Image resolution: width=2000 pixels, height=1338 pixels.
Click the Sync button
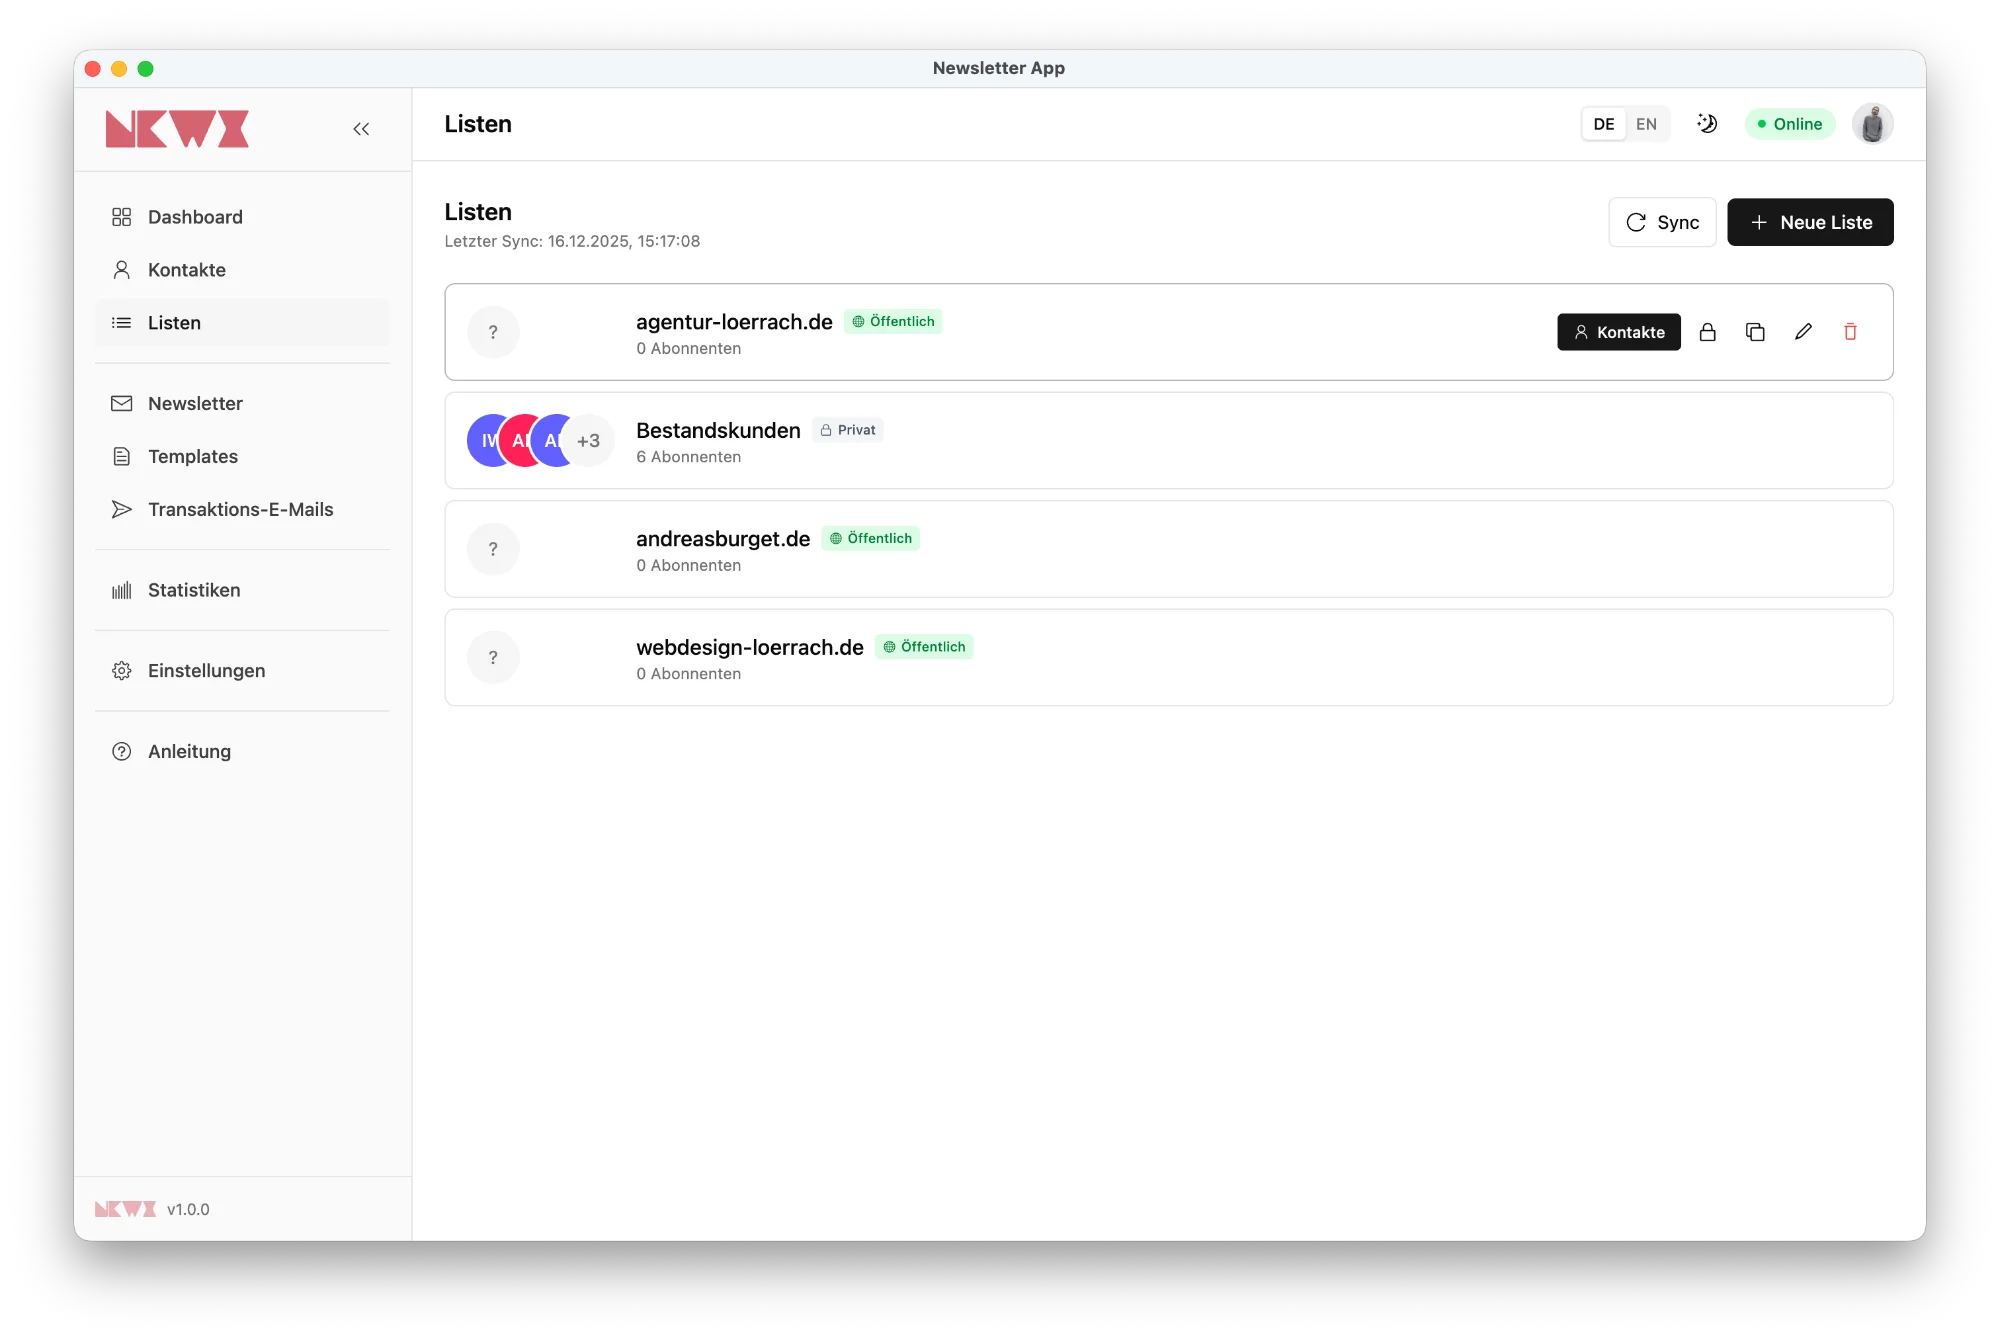pyautogui.click(x=1662, y=222)
